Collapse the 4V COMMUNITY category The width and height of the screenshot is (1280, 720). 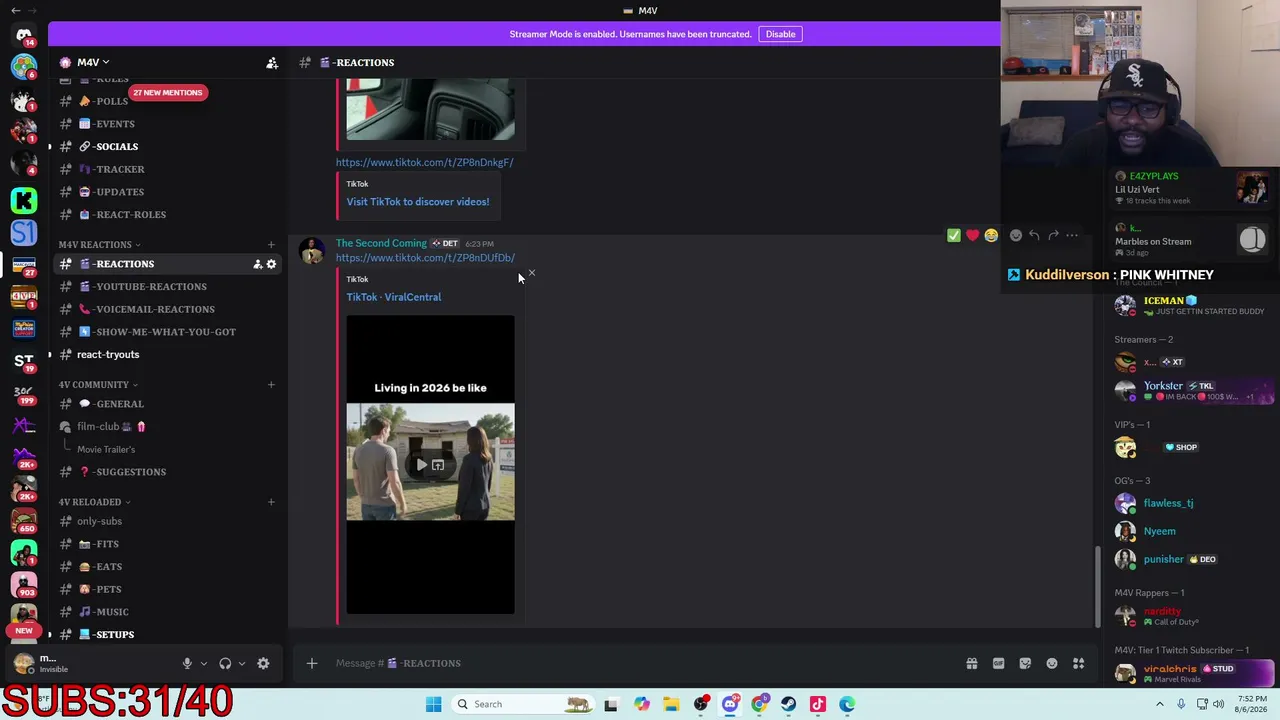click(x=98, y=385)
